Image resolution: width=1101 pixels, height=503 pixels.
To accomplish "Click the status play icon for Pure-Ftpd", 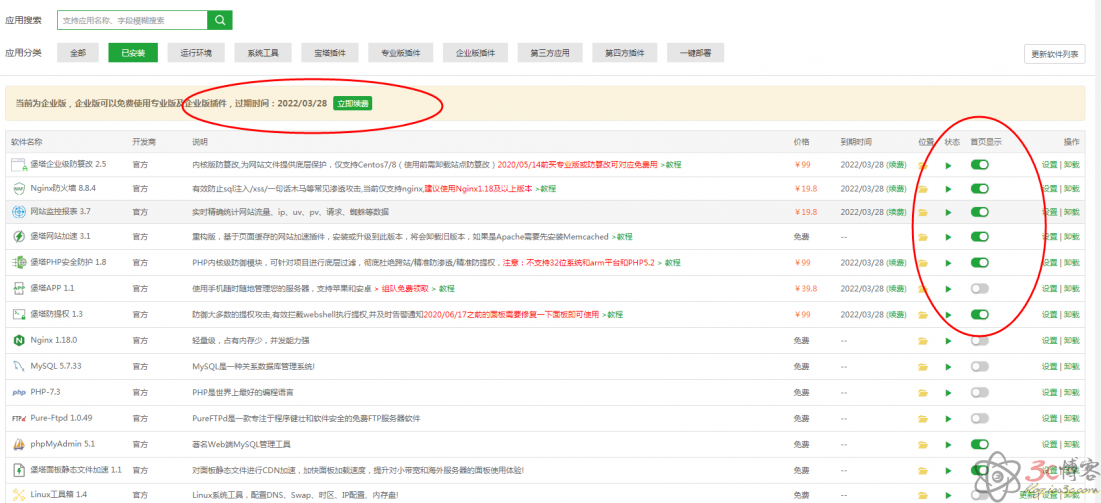I will pyautogui.click(x=949, y=419).
